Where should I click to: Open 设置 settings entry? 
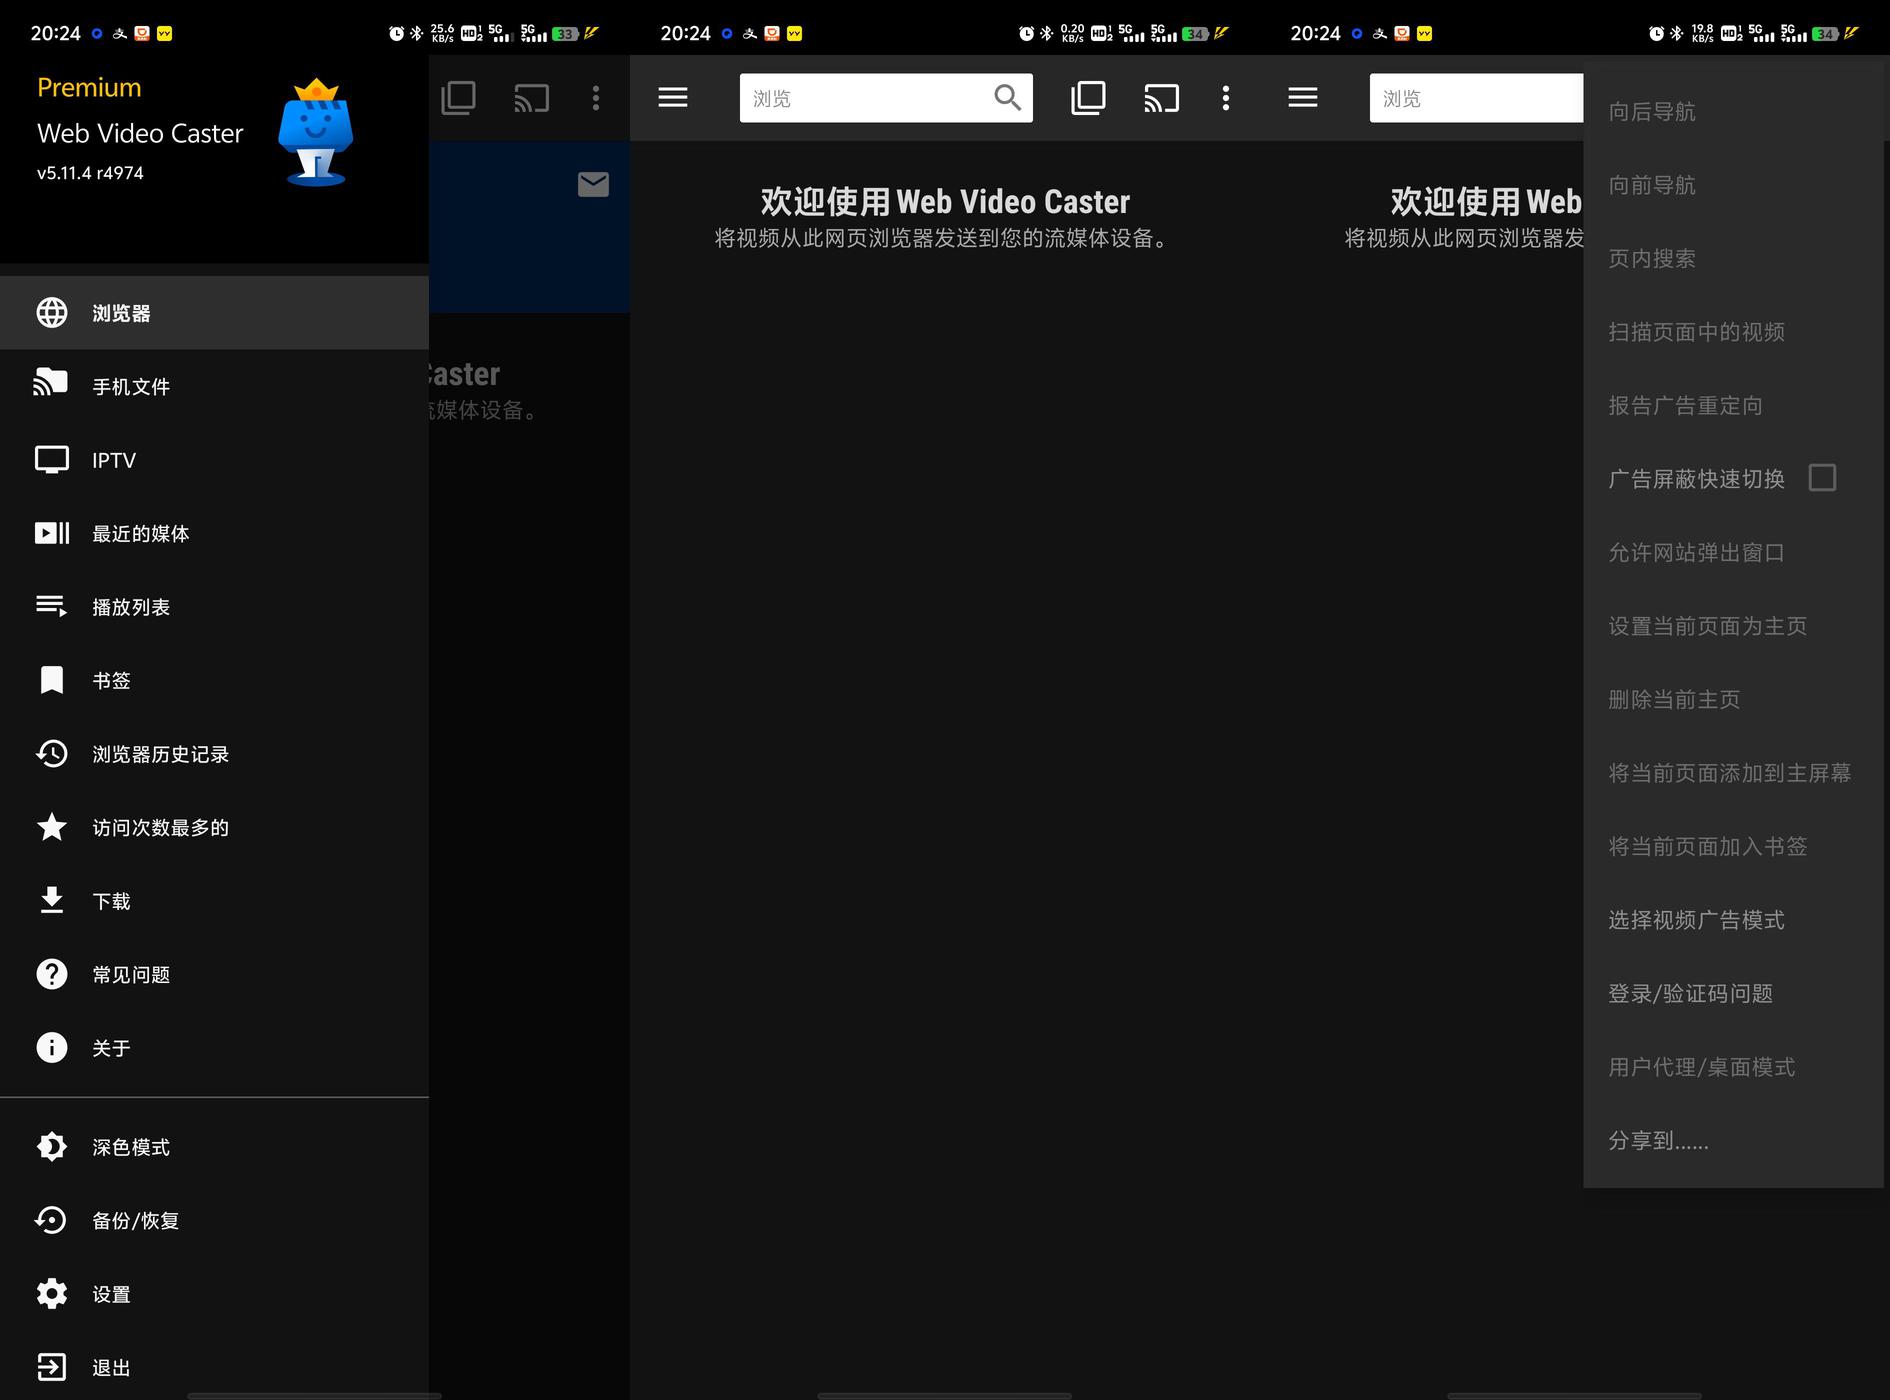click(214, 1294)
